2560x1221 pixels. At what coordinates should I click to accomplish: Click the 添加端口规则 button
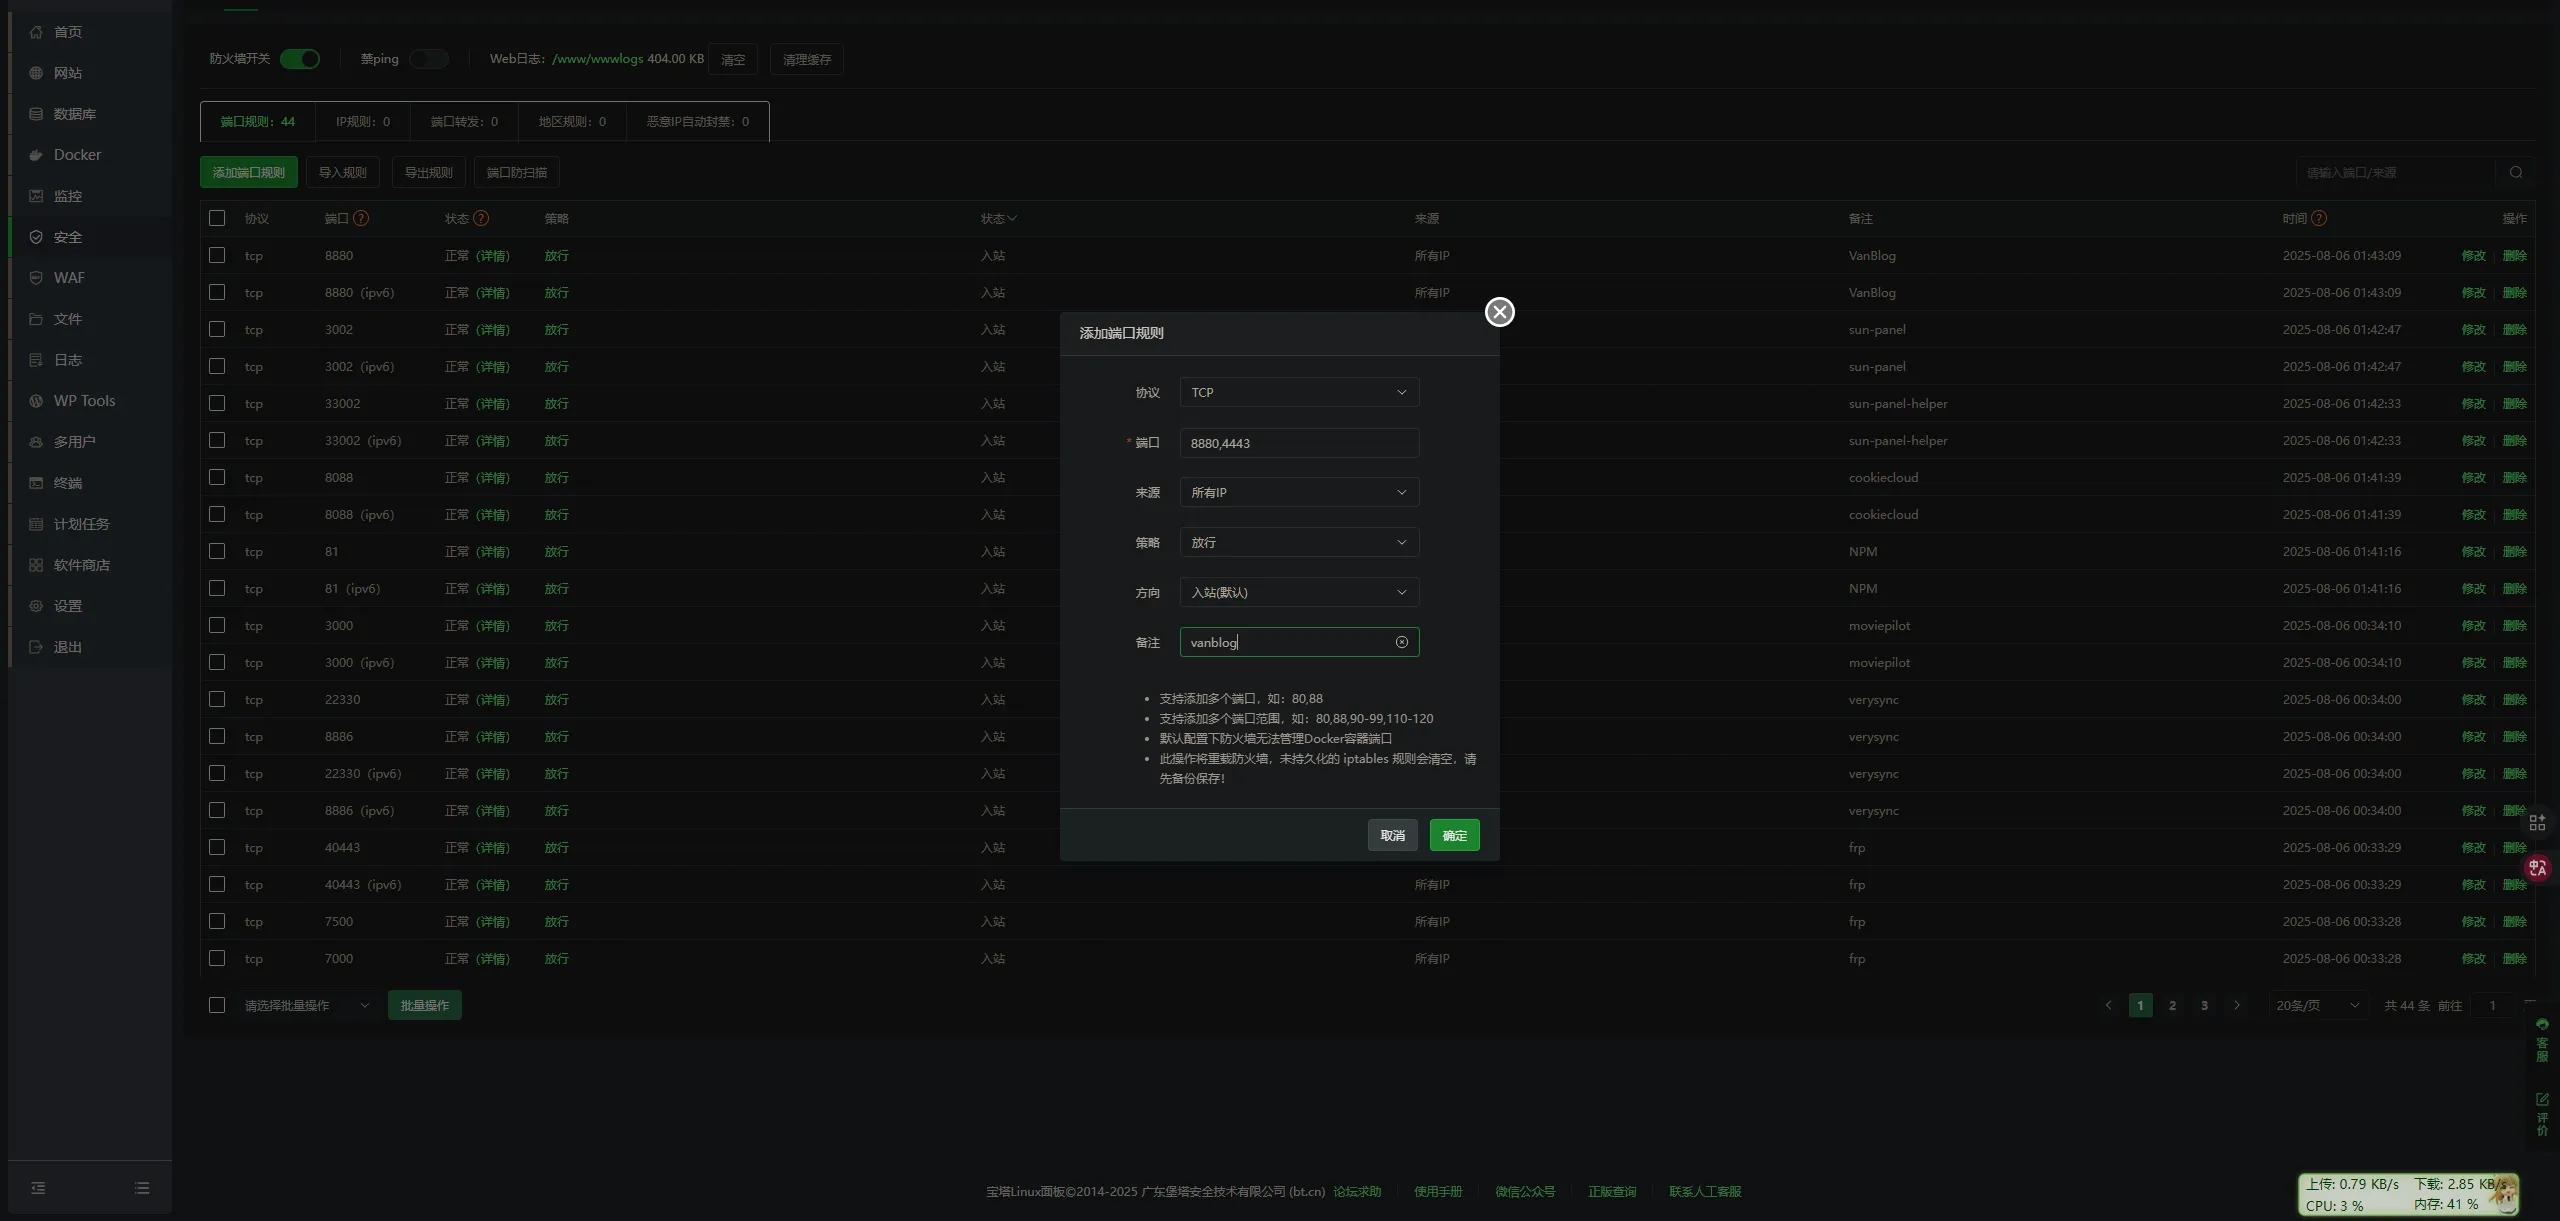249,172
